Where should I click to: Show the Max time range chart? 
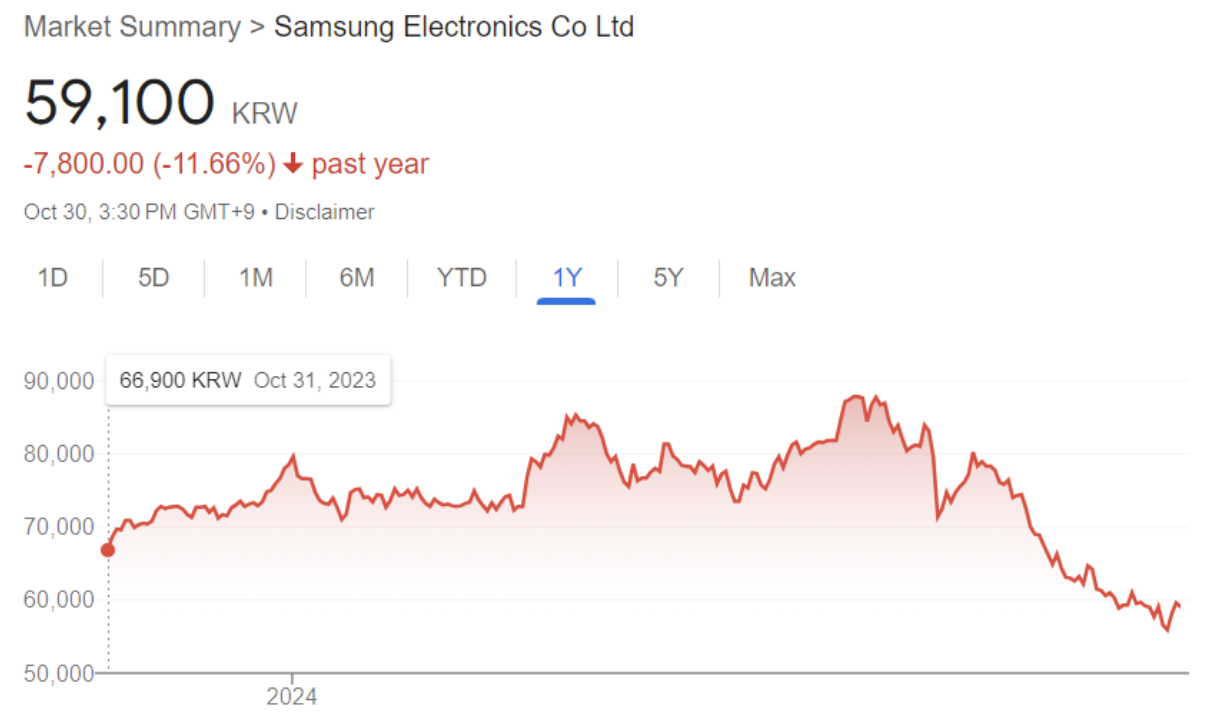(x=772, y=277)
